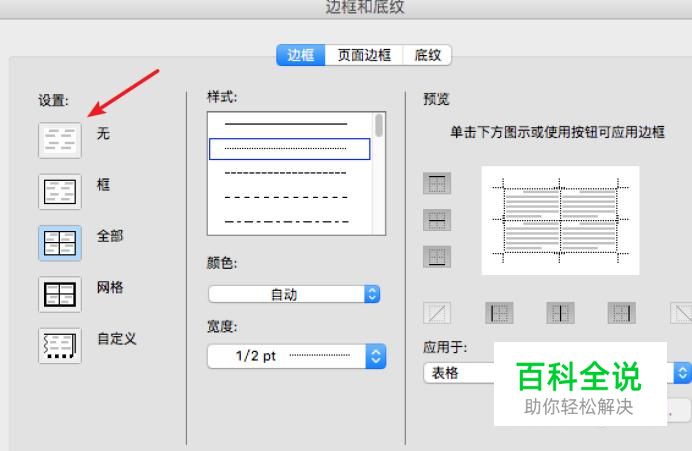Choose the solid line style

click(x=286, y=124)
